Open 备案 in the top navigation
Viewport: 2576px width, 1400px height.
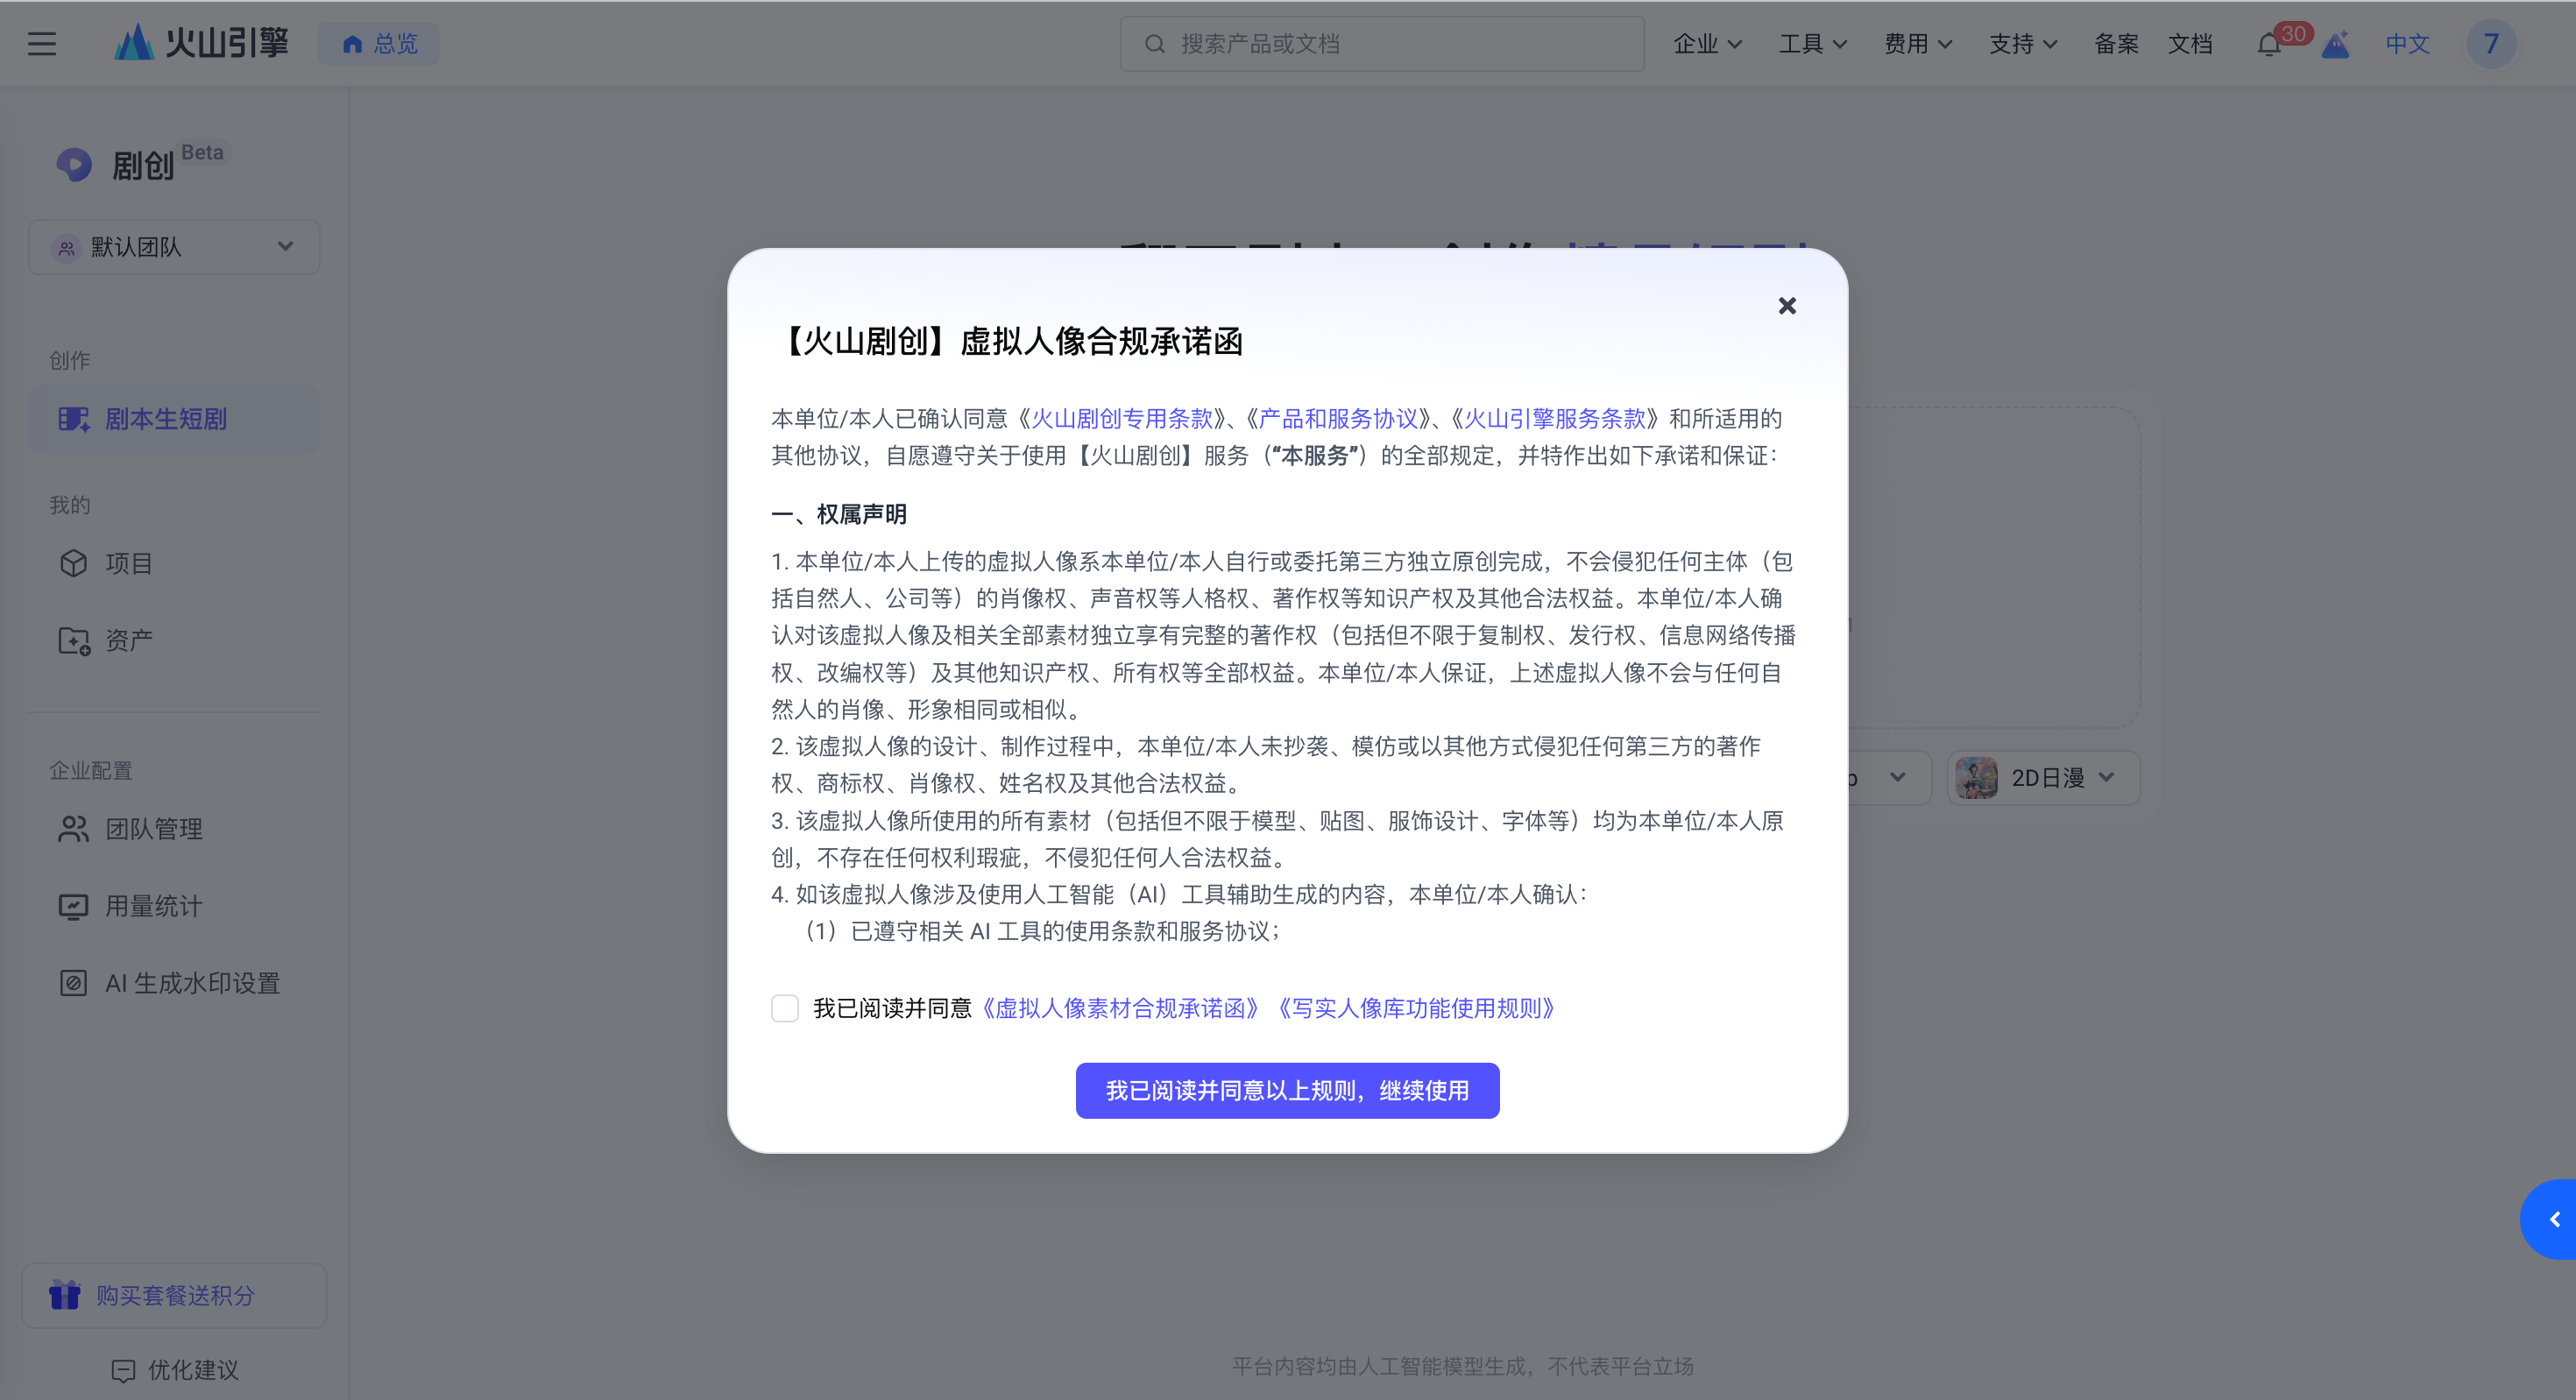pyautogui.click(x=2116, y=44)
